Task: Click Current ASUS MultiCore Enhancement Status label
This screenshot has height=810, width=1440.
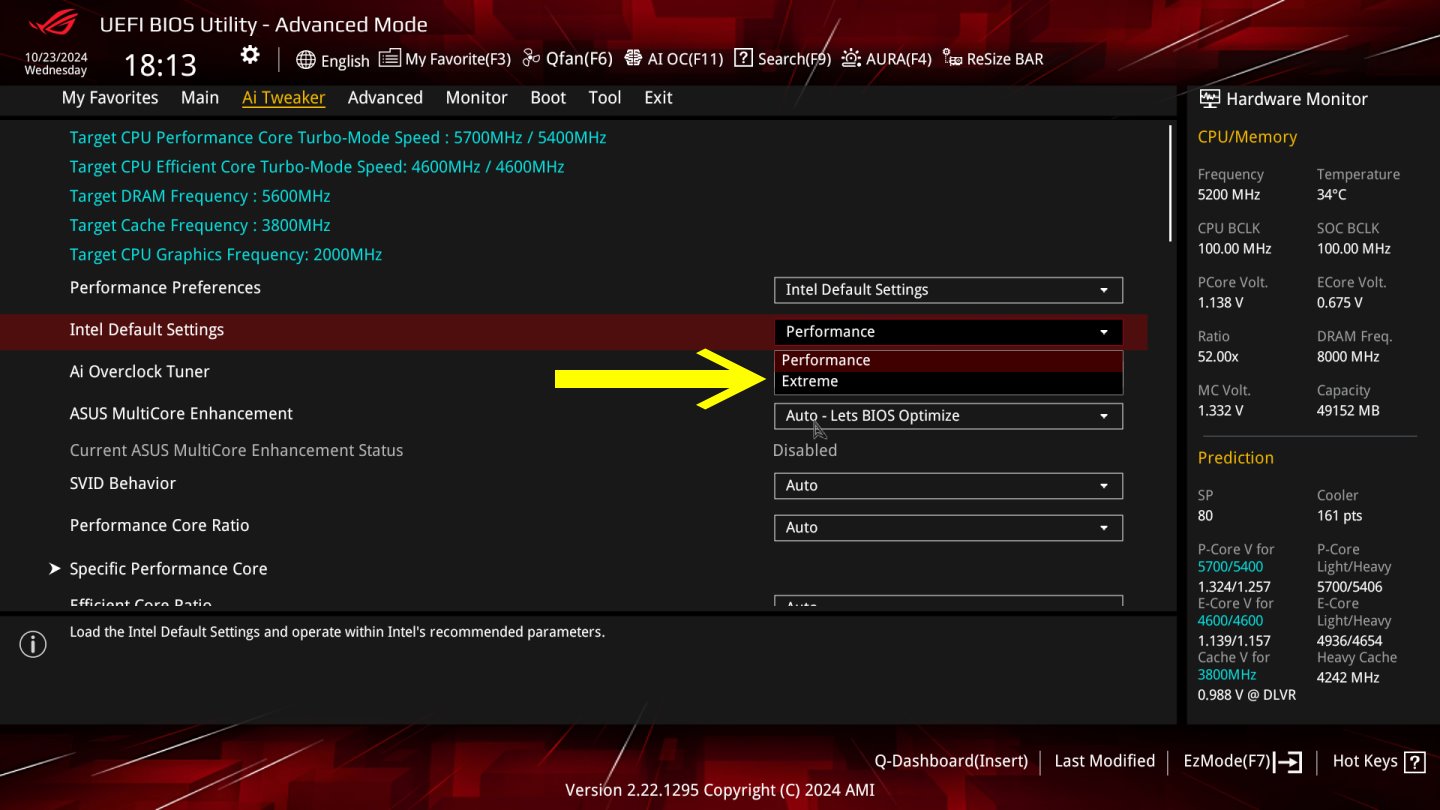Action: (x=236, y=450)
